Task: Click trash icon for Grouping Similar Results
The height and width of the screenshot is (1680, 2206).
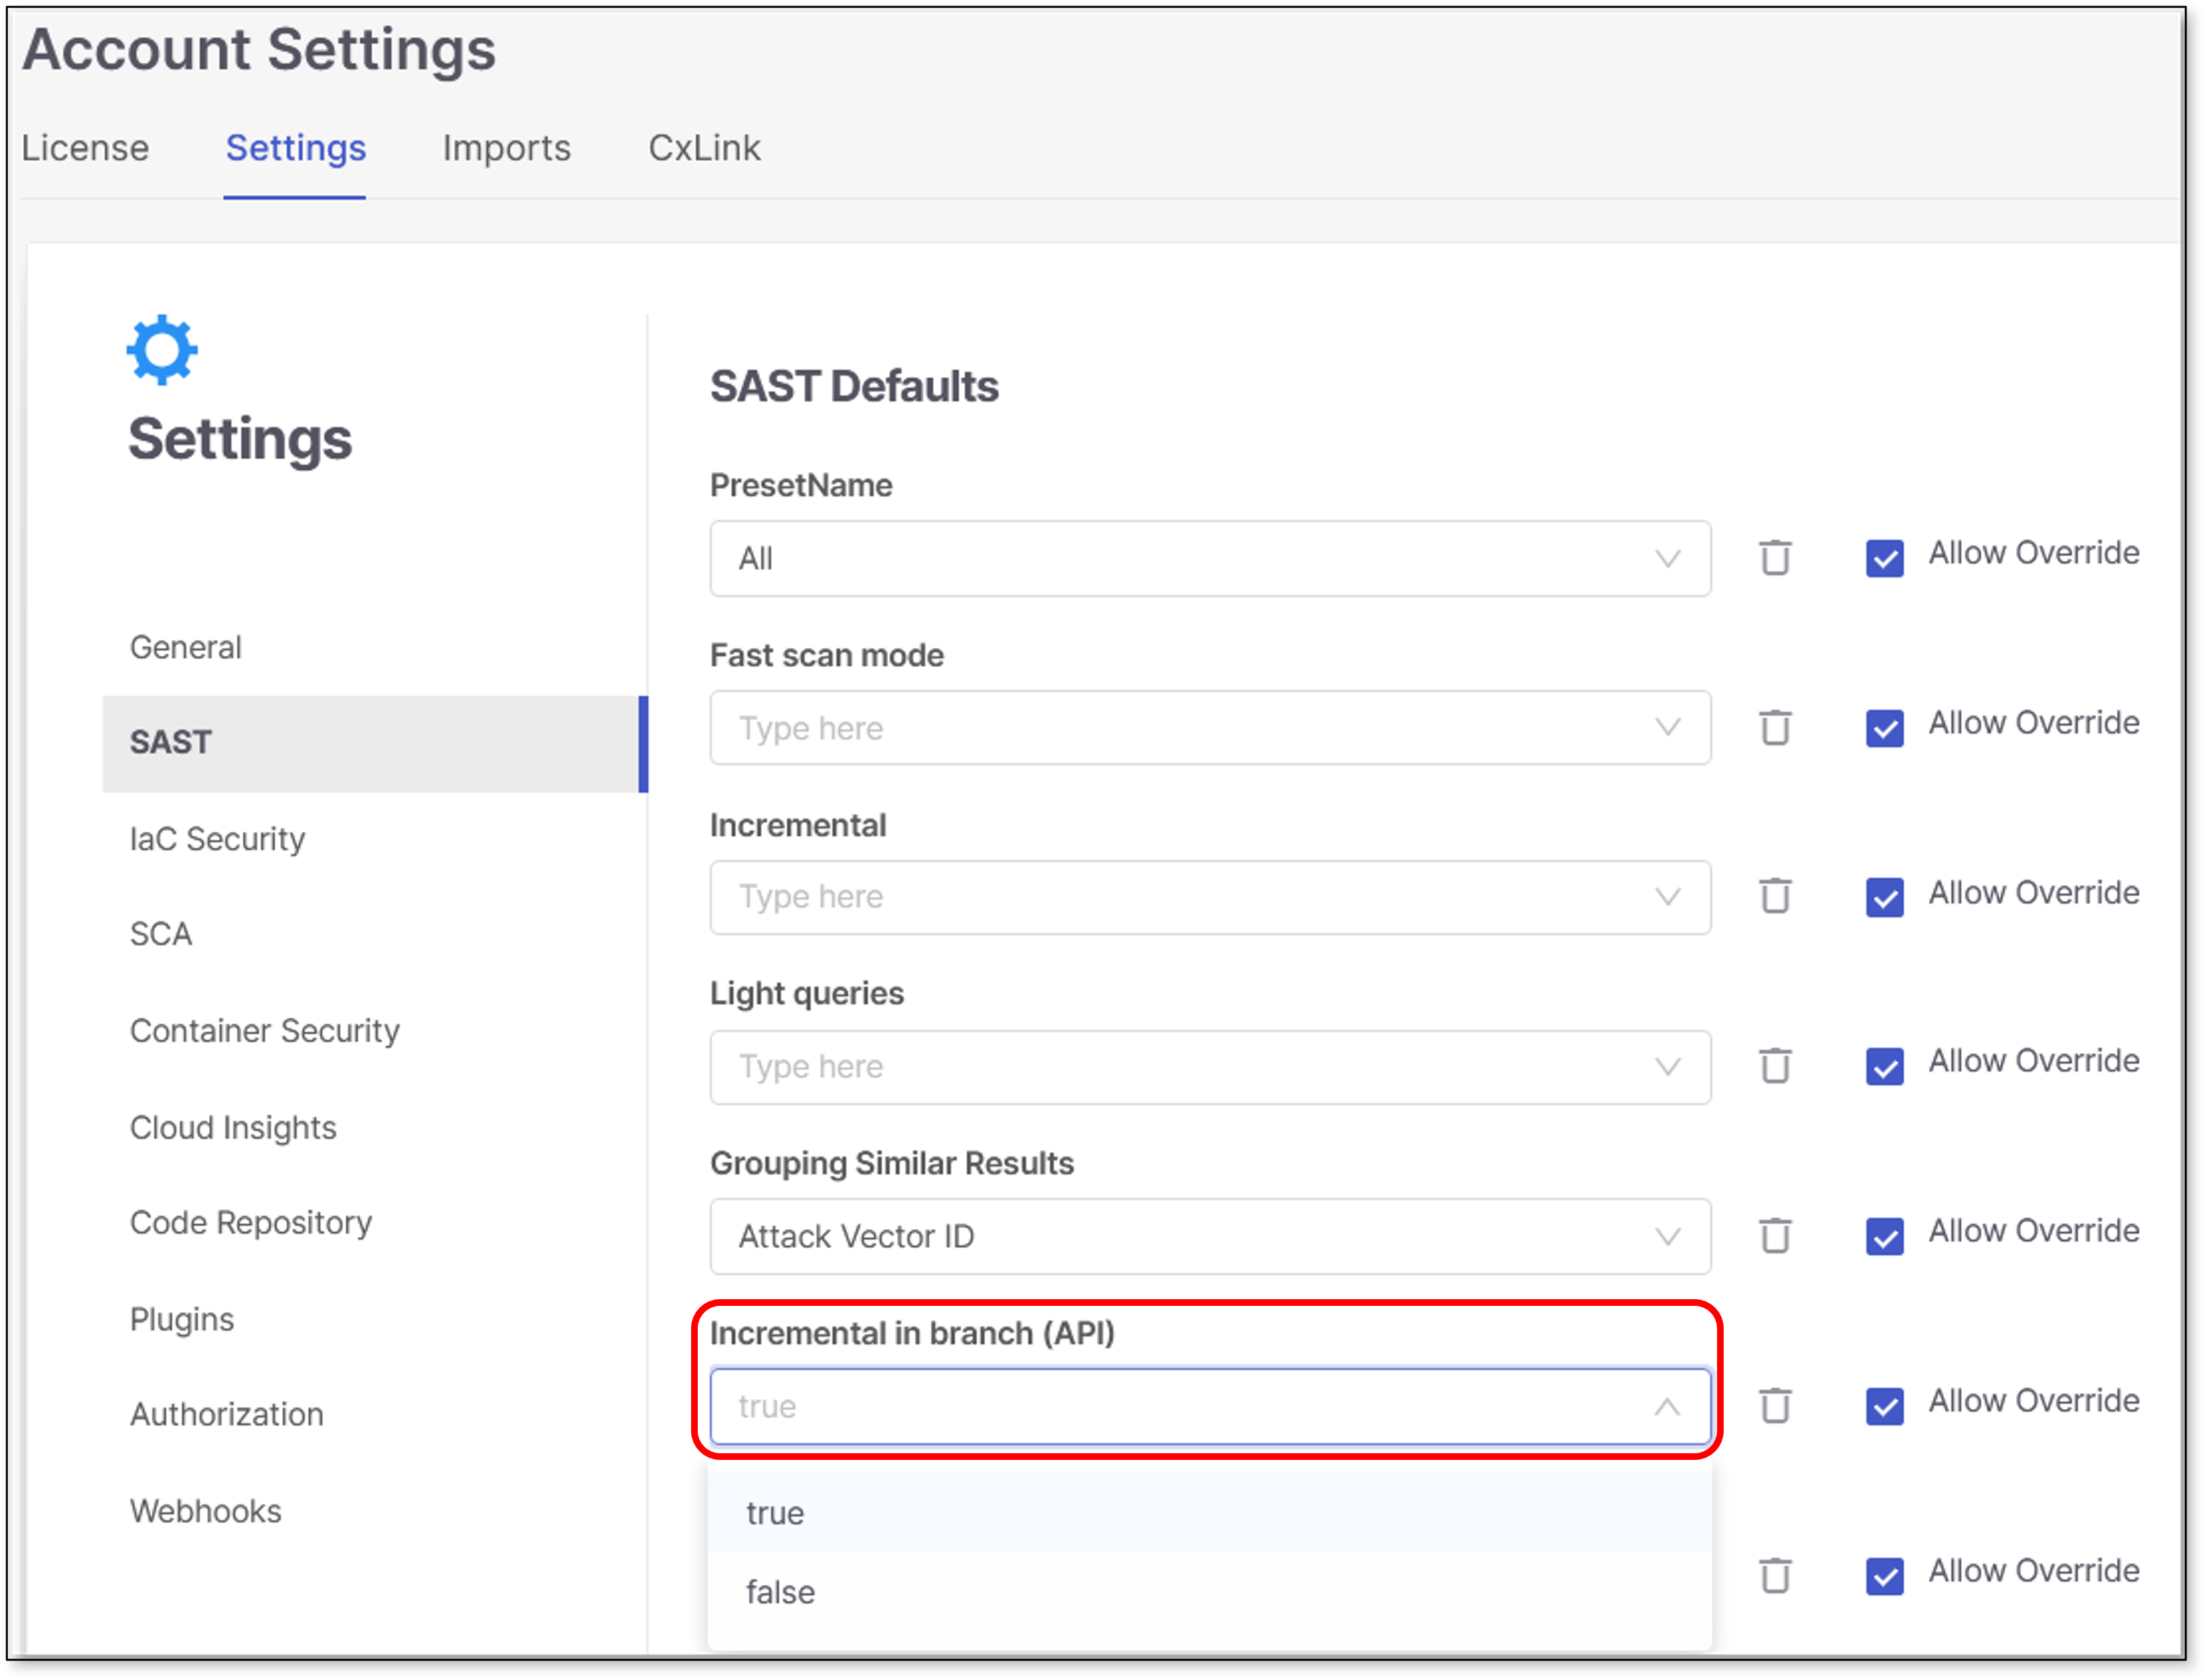Action: (x=1775, y=1236)
